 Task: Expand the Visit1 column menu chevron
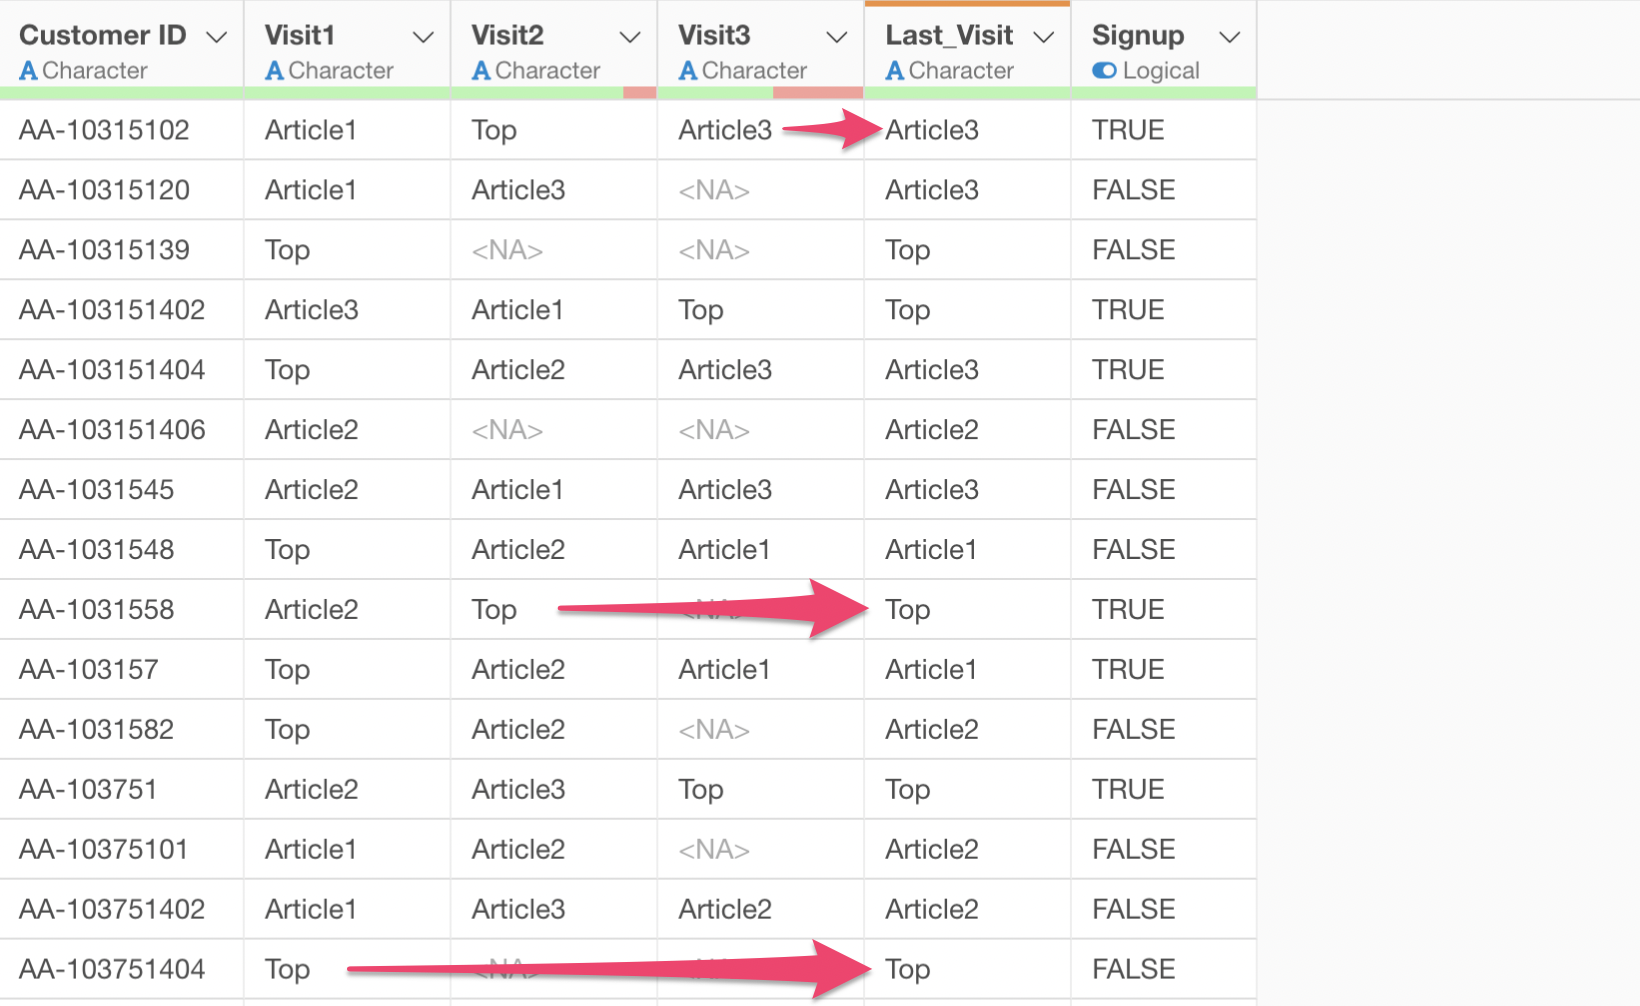click(x=423, y=38)
